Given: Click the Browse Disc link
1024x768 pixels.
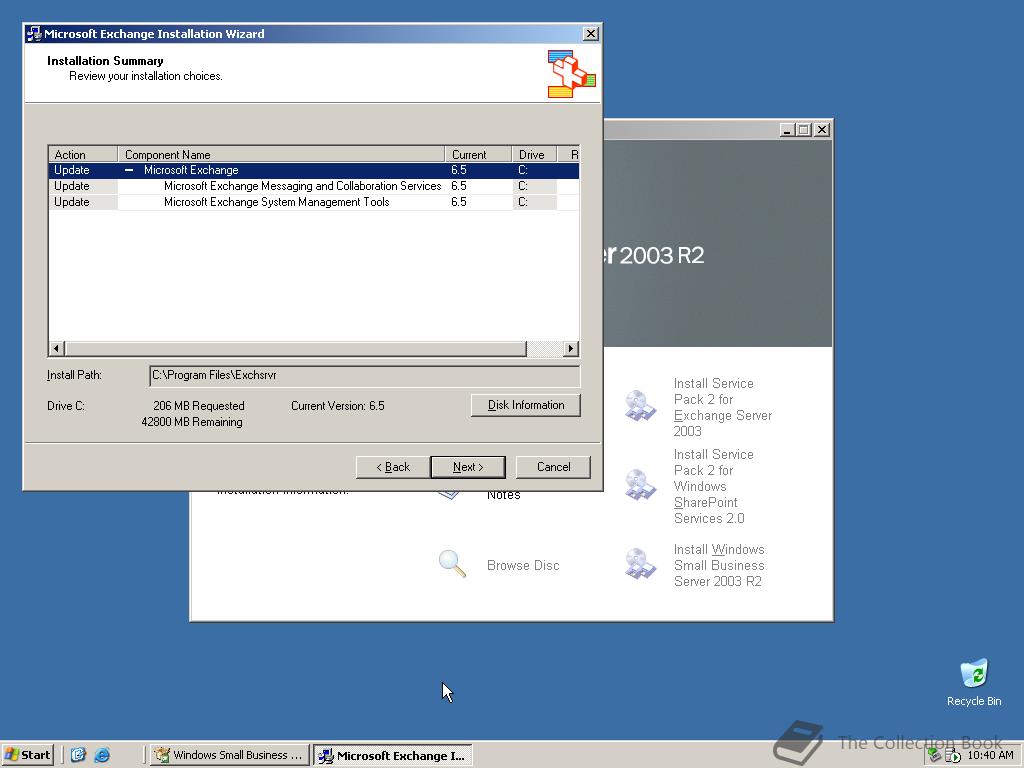Looking at the screenshot, I should [x=523, y=566].
